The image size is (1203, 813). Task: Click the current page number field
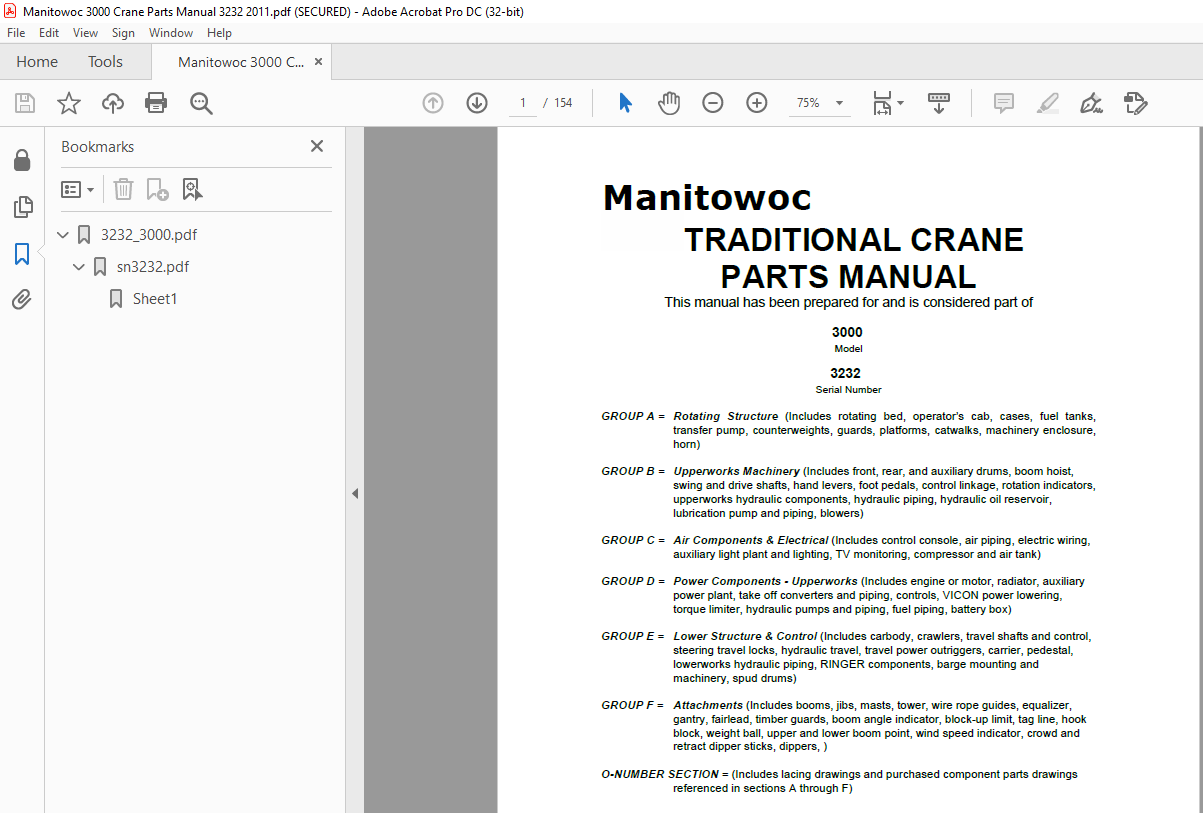click(522, 103)
